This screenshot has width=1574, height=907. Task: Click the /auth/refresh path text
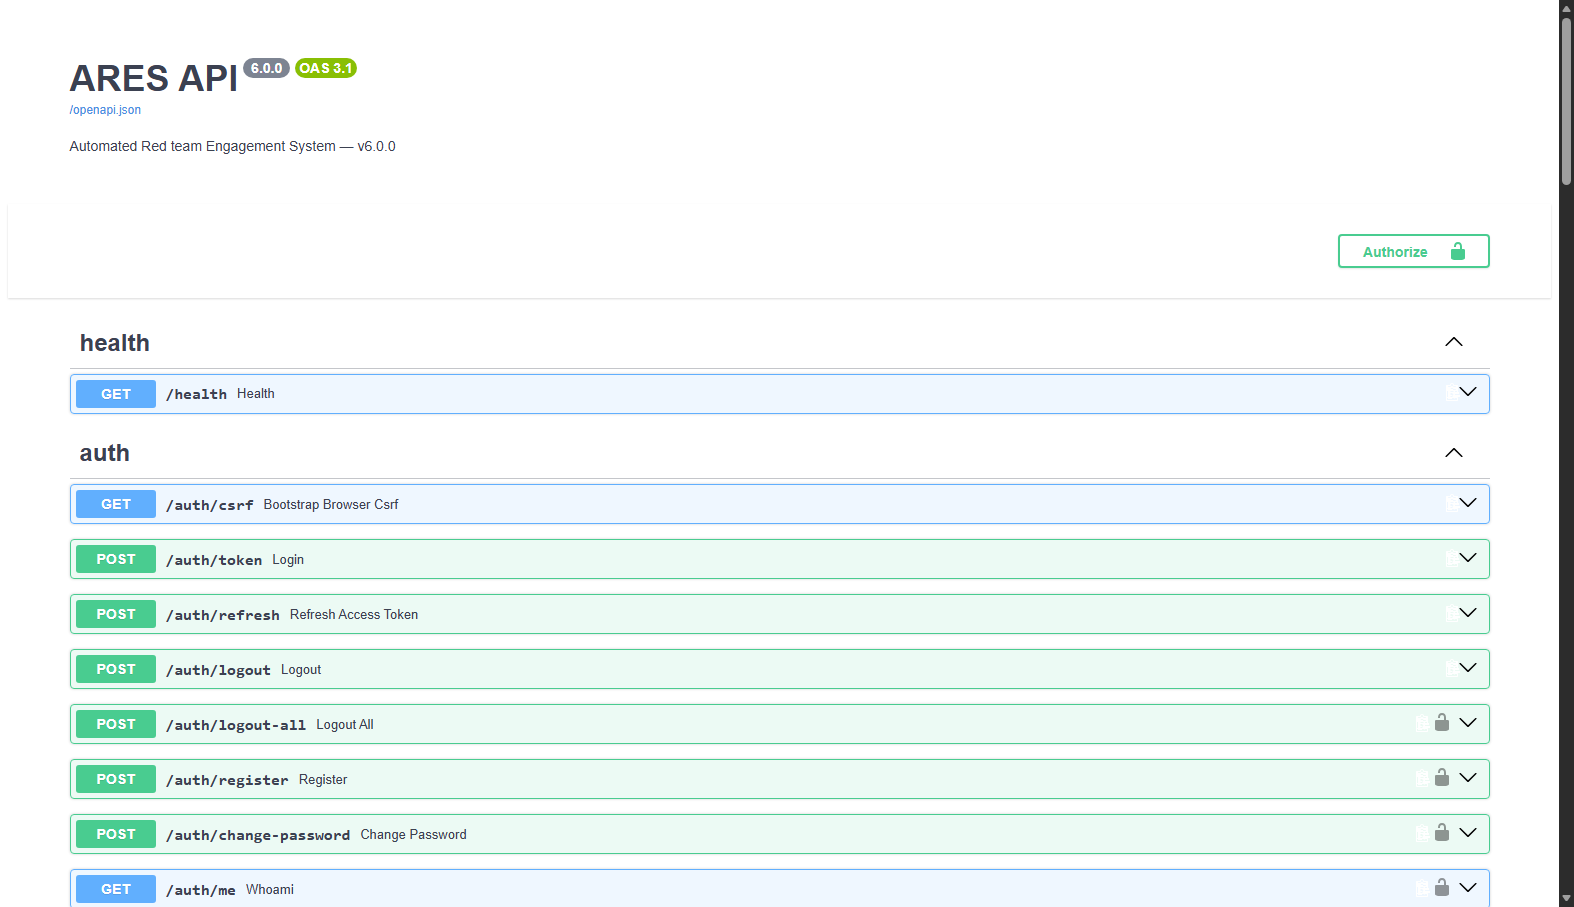(223, 615)
